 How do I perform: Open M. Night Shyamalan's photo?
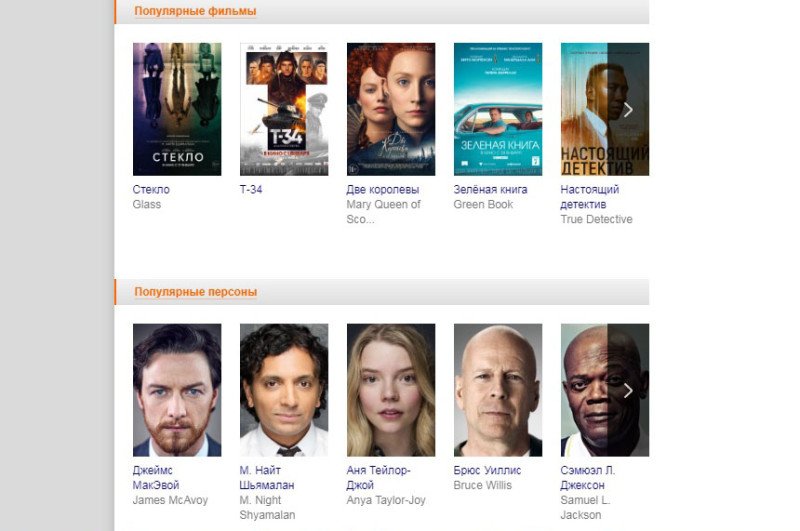(284, 390)
